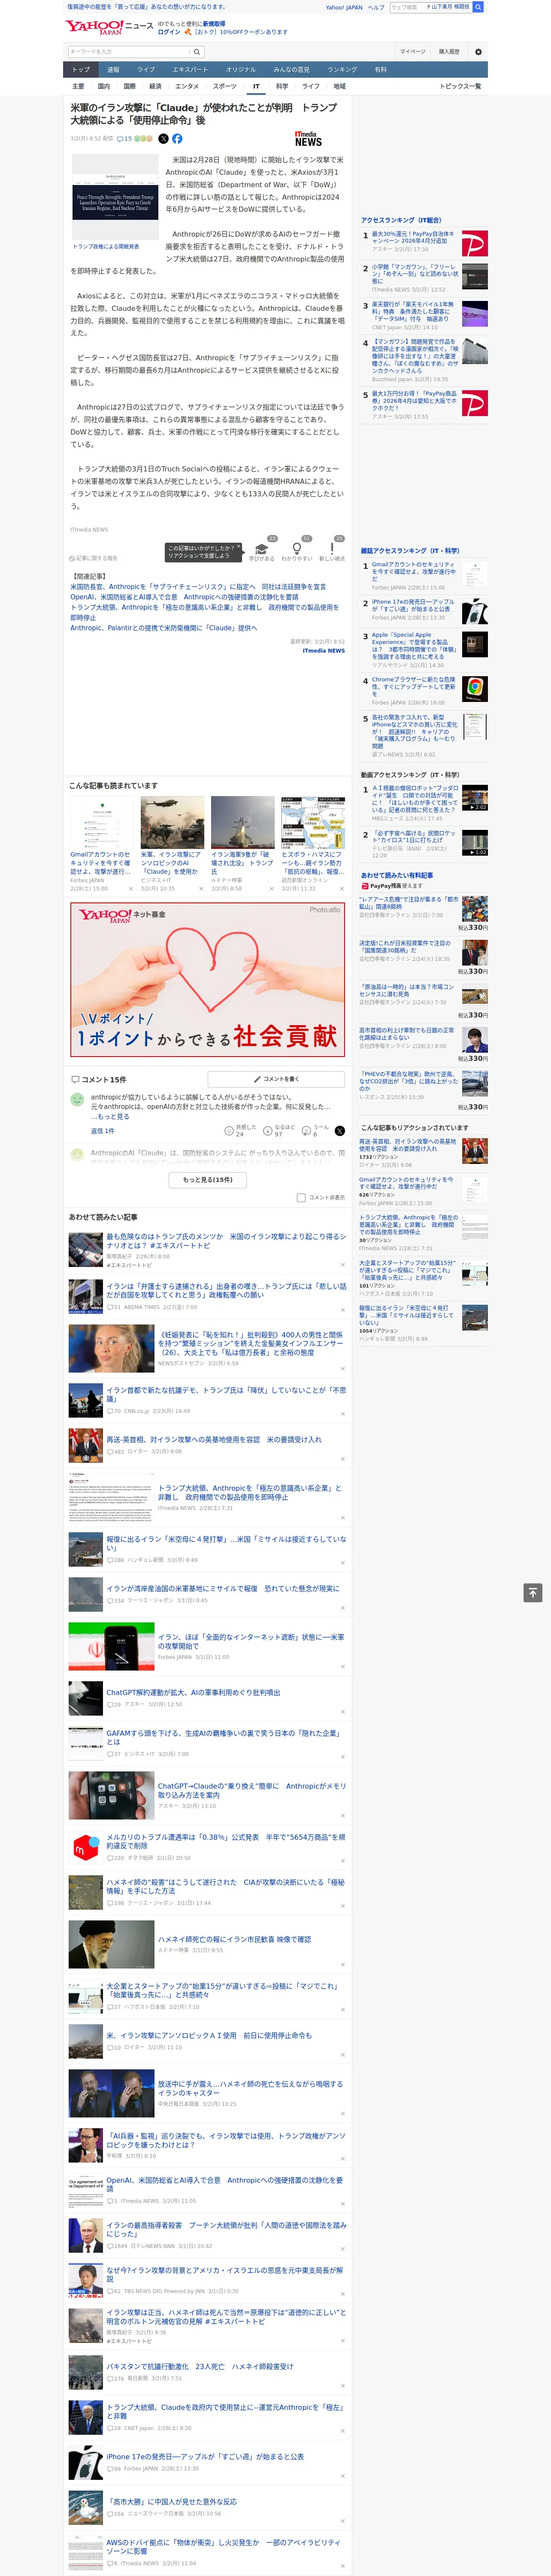Click the ログイン link
Viewport: 551px width, 2576px height.
(169, 32)
